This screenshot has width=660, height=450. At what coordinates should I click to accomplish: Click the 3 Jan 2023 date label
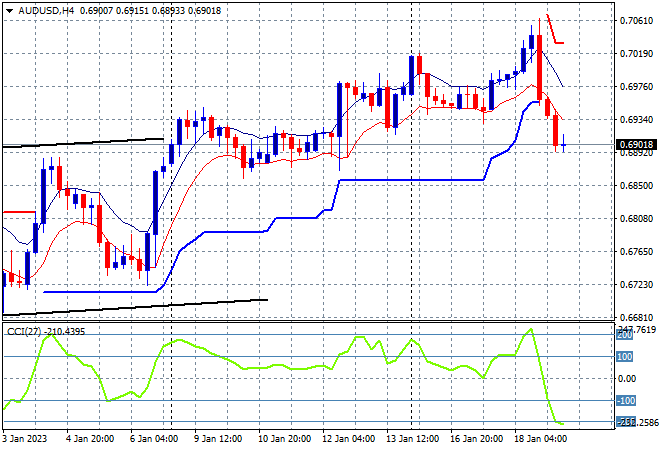(25, 439)
